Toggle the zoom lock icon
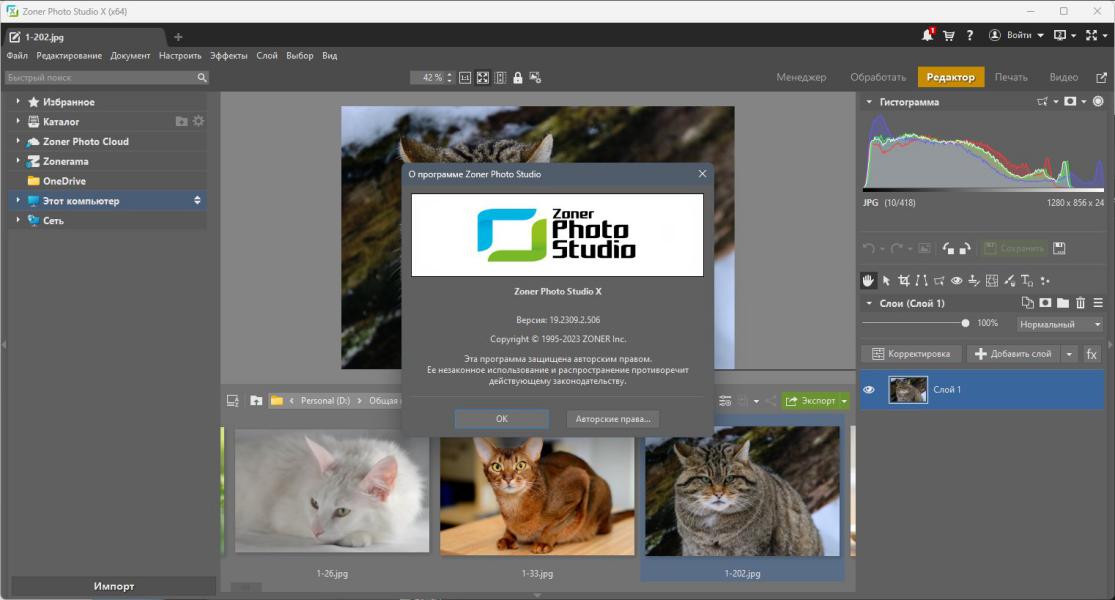This screenshot has height=600, width=1115. tap(518, 78)
